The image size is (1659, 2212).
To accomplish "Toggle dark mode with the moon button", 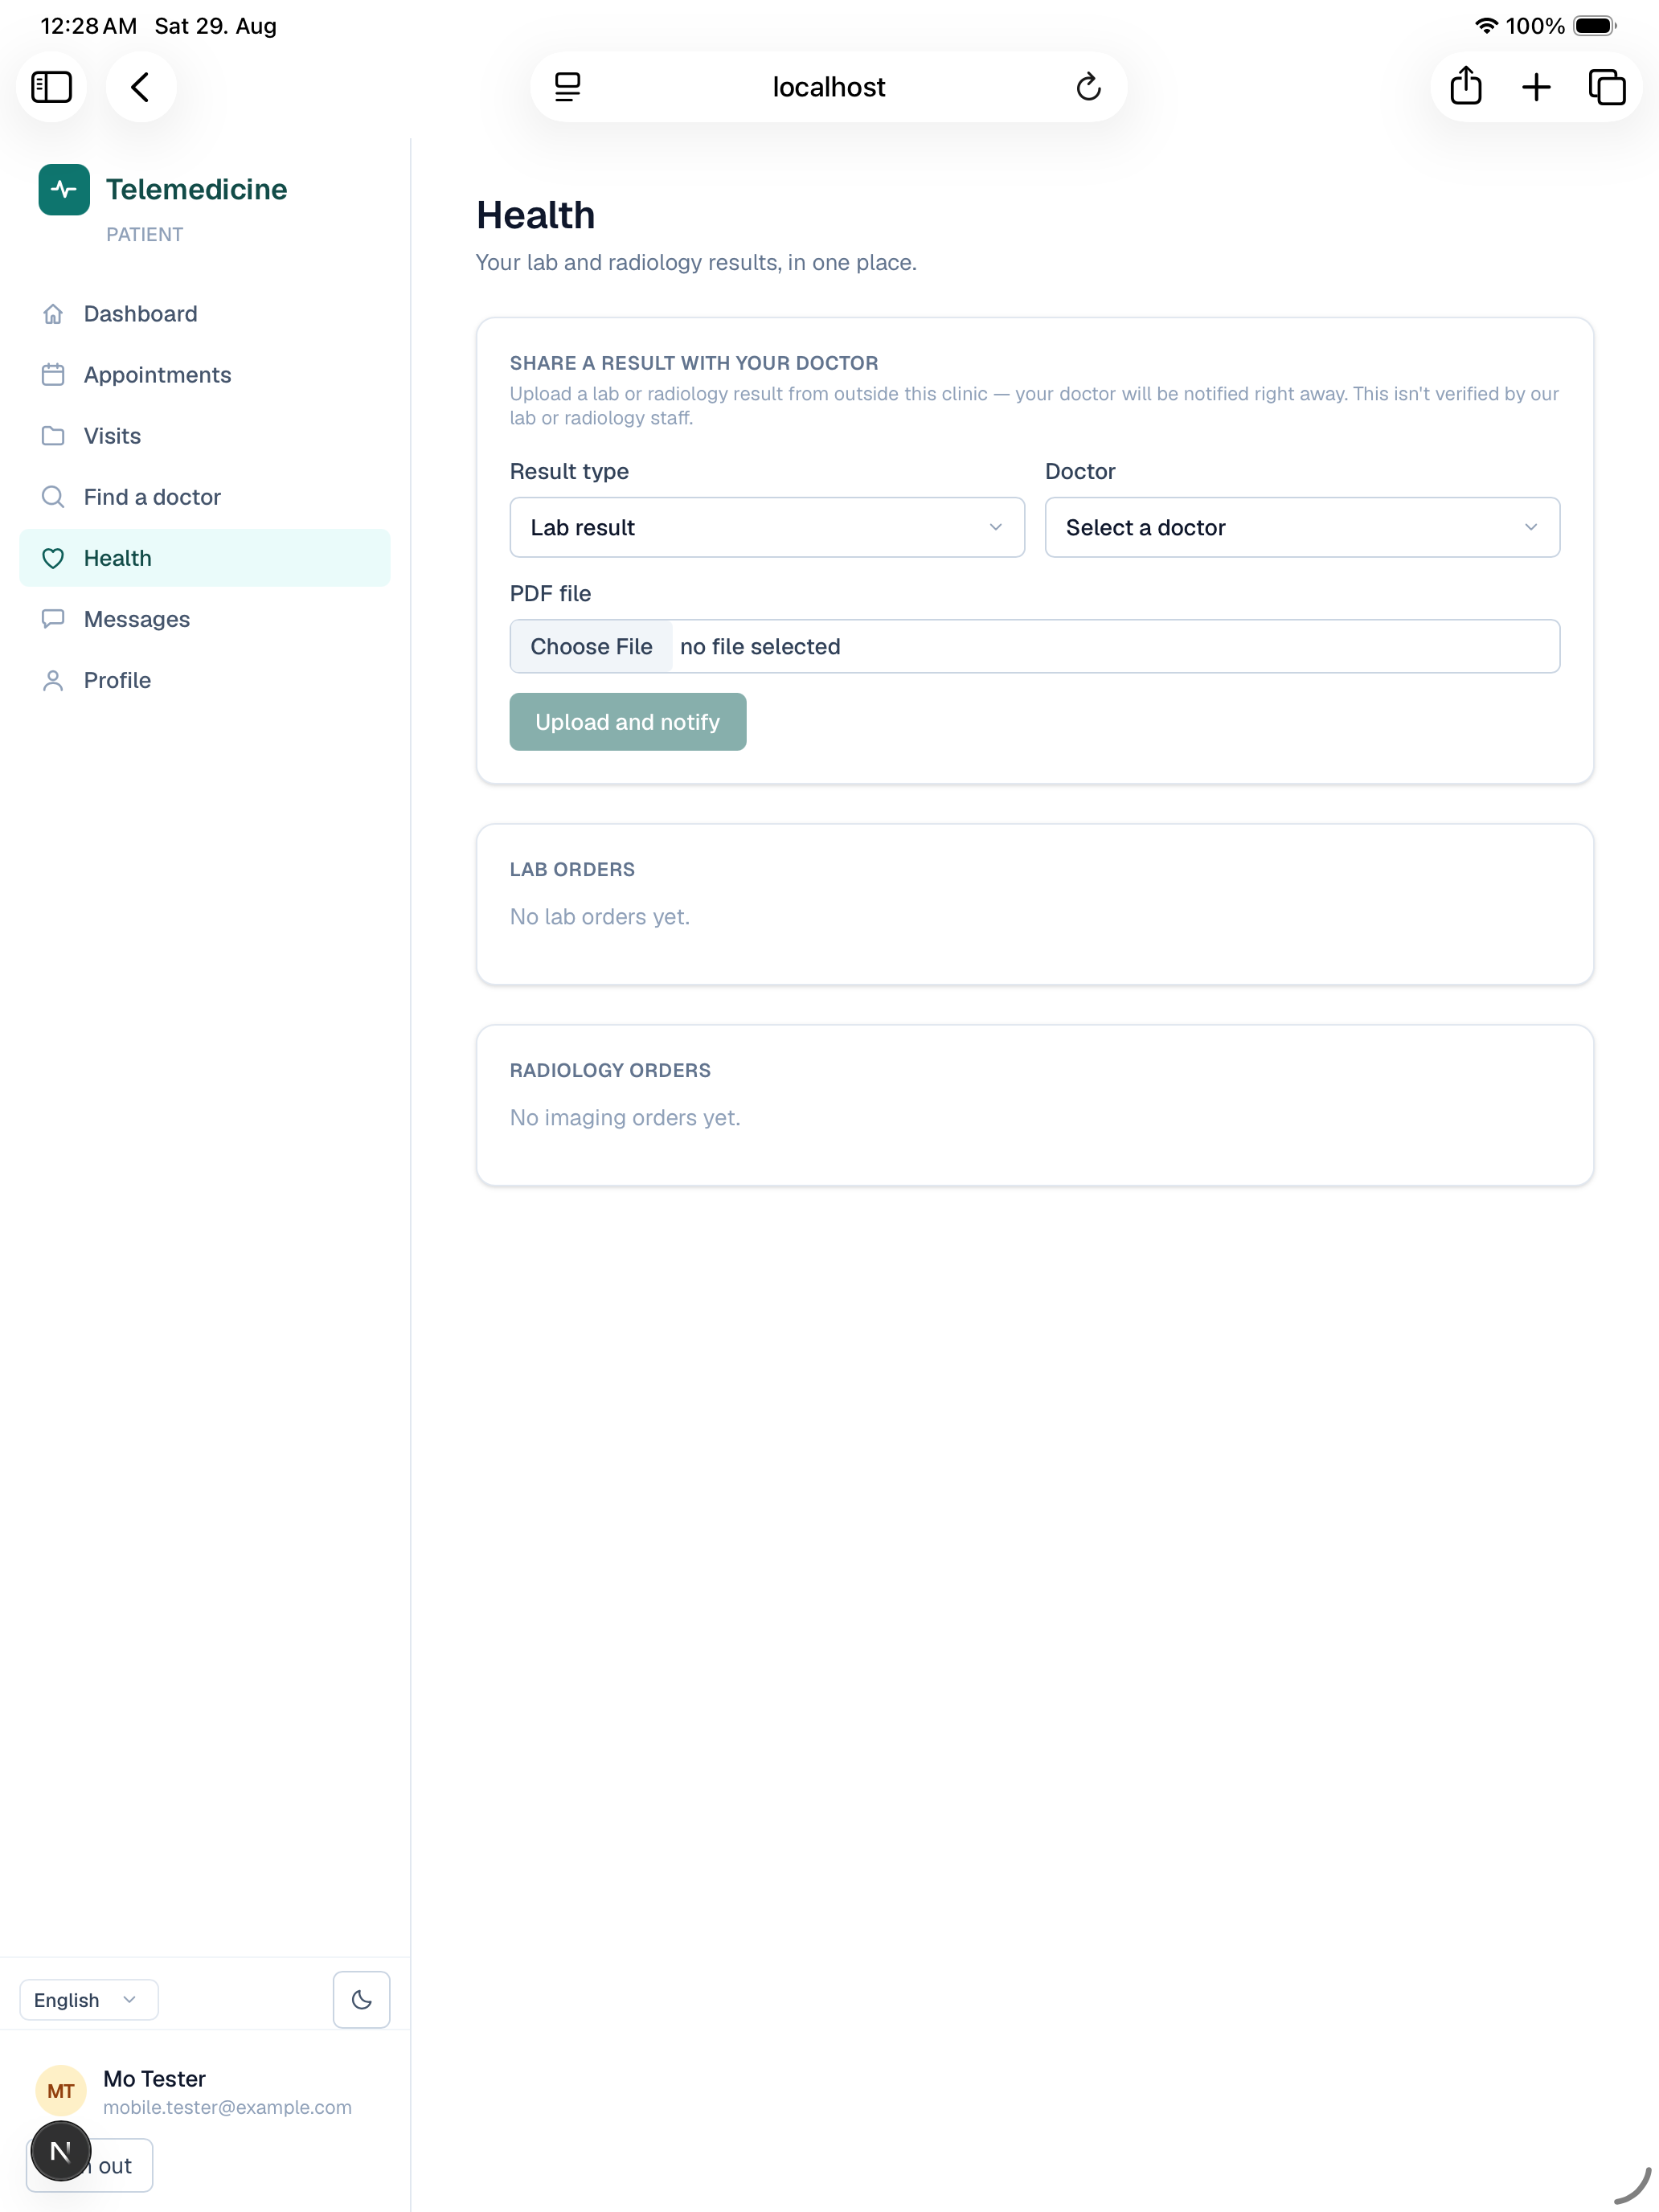I will tap(361, 1999).
